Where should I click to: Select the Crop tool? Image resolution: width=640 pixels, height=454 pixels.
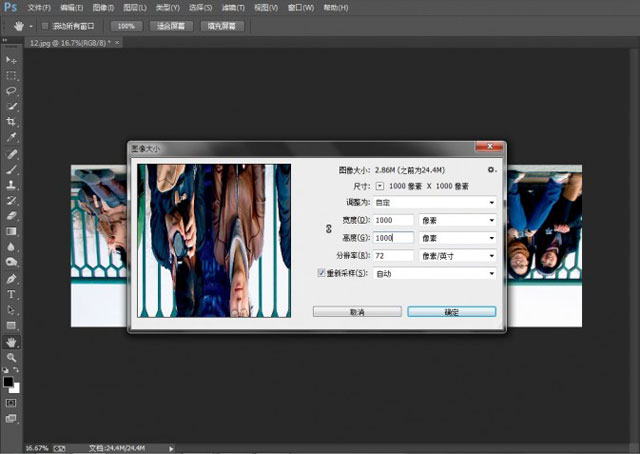tap(11, 121)
